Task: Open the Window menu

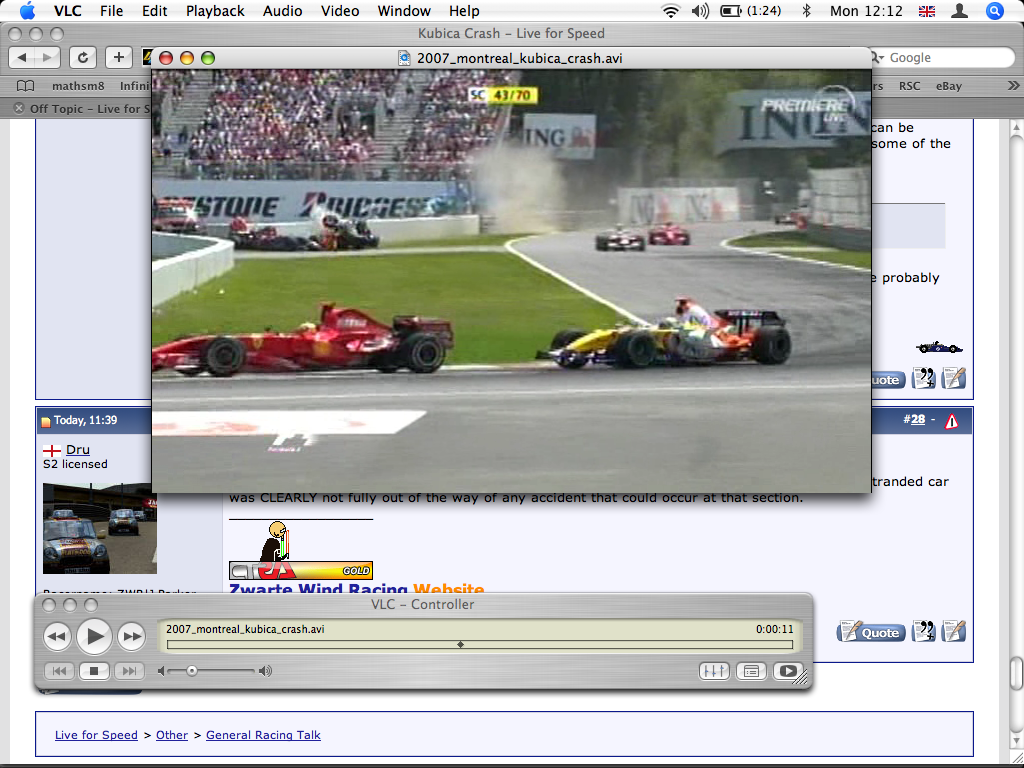Action: click(x=404, y=11)
